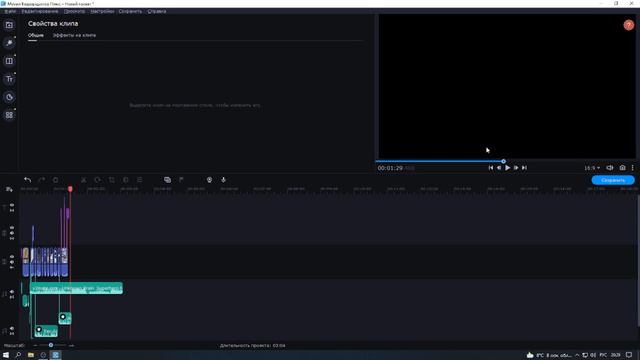The height and width of the screenshot is (360, 640).
Task: Open the filters magic wand panel
Action: [x=9, y=43]
